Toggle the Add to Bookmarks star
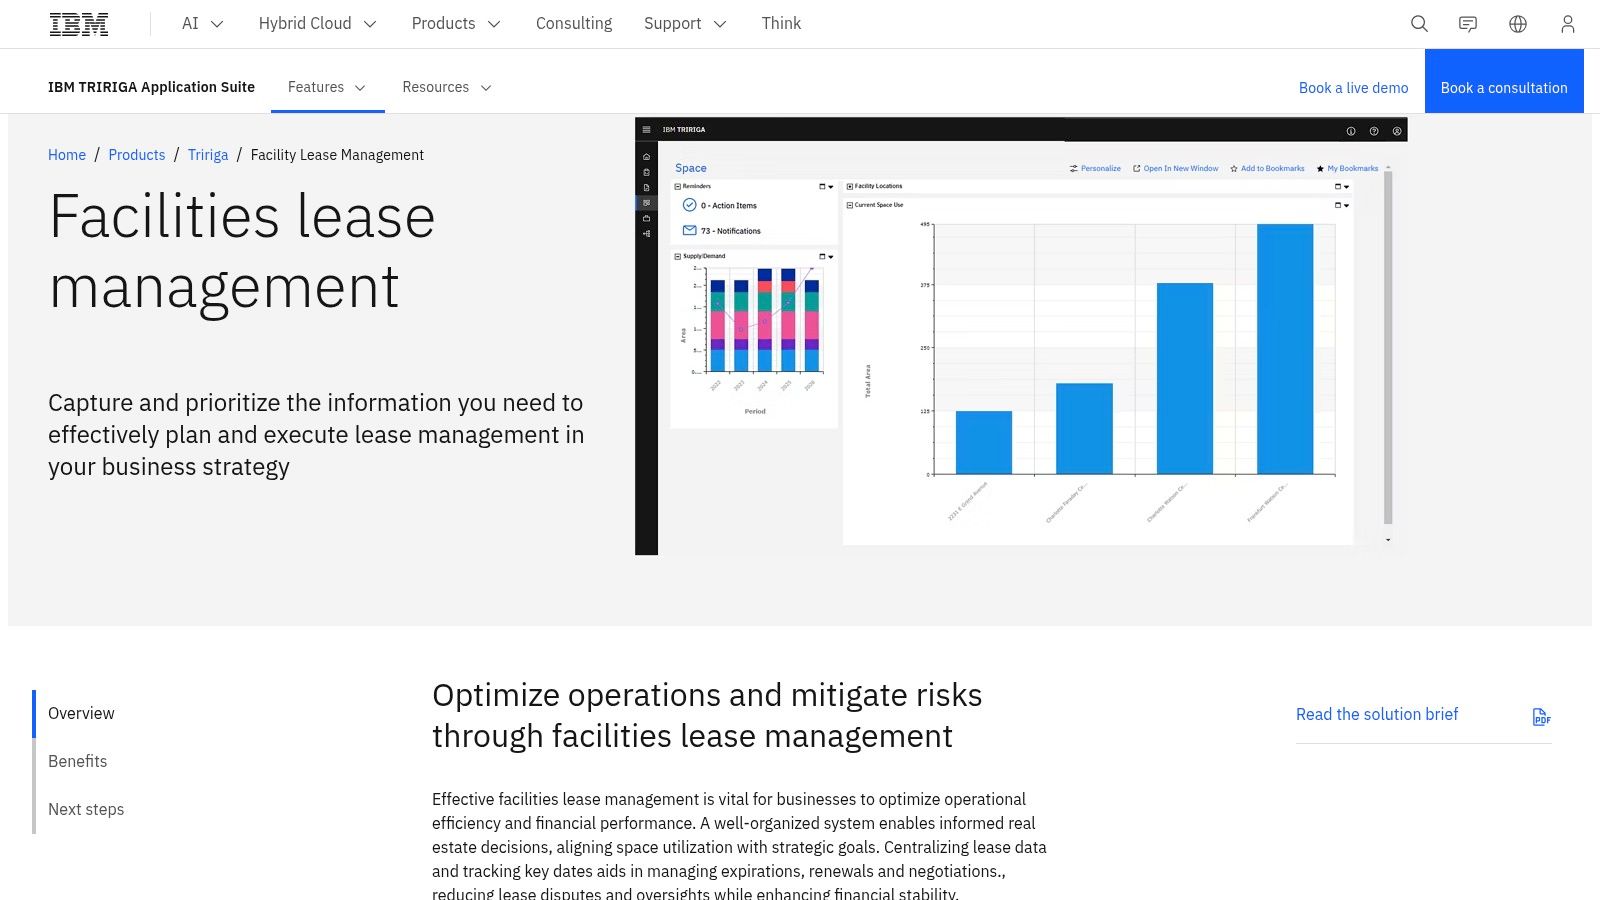 pos(1233,168)
